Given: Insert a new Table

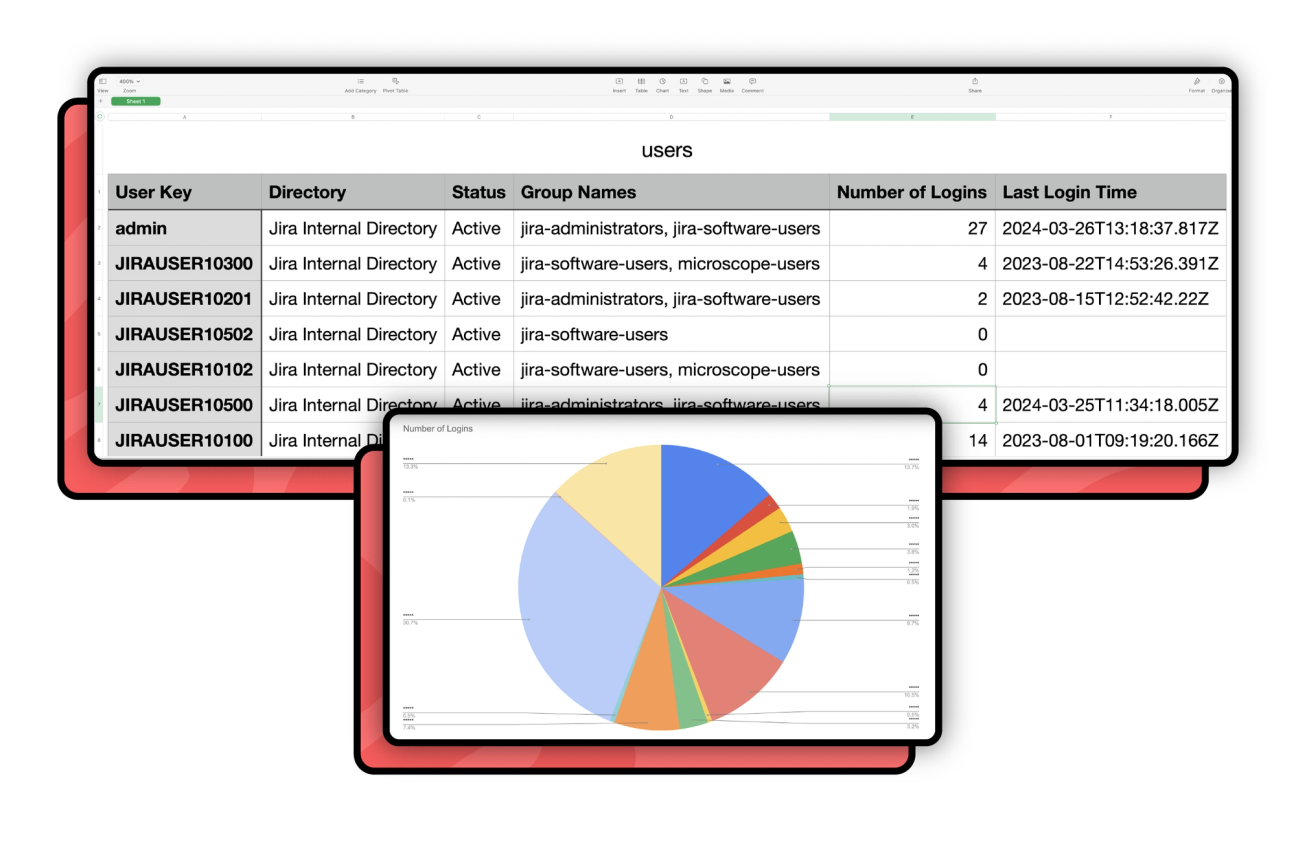Looking at the screenshot, I should pyautogui.click(x=641, y=82).
